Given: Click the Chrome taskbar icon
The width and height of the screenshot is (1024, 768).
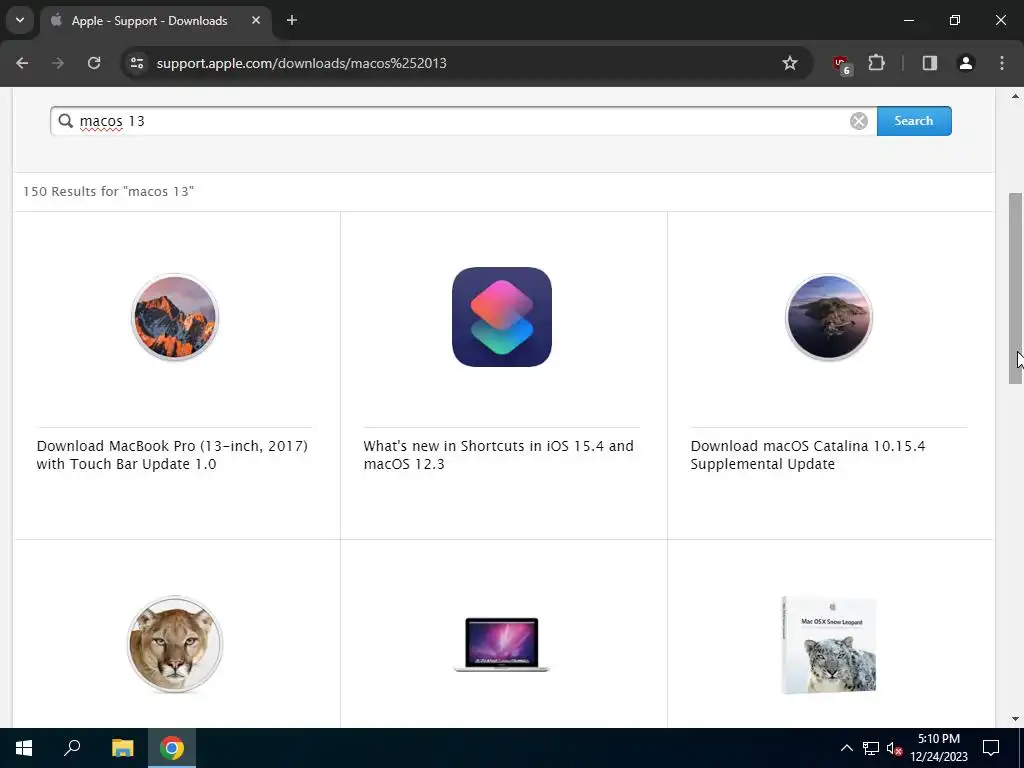Looking at the screenshot, I should [172, 748].
